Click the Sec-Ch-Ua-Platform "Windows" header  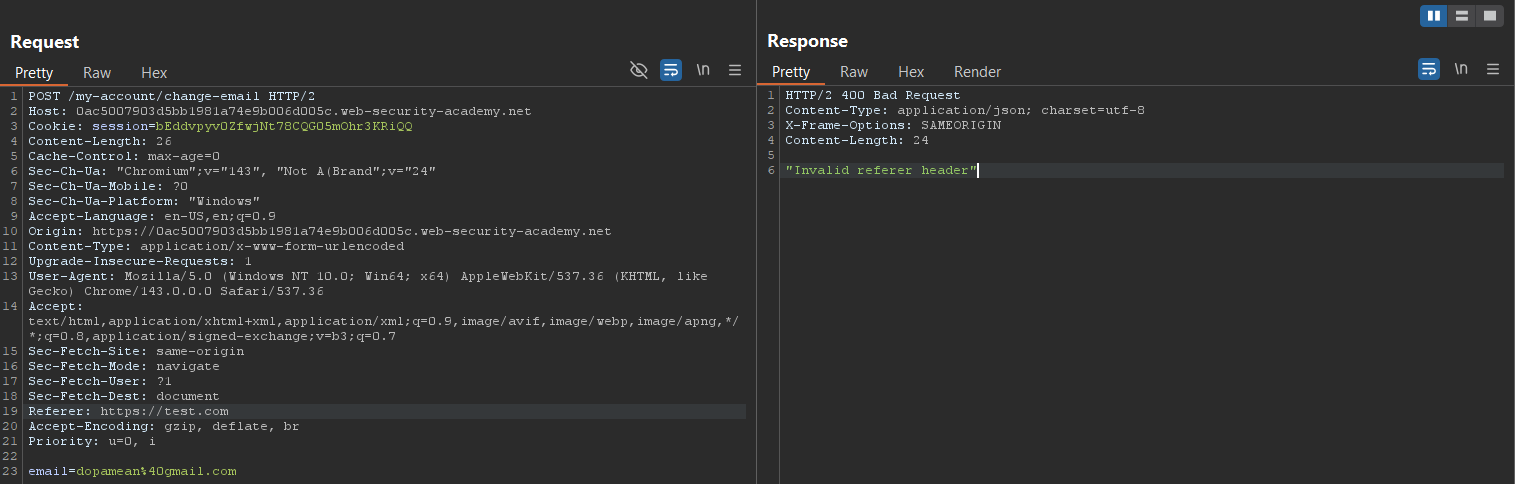pos(144,202)
